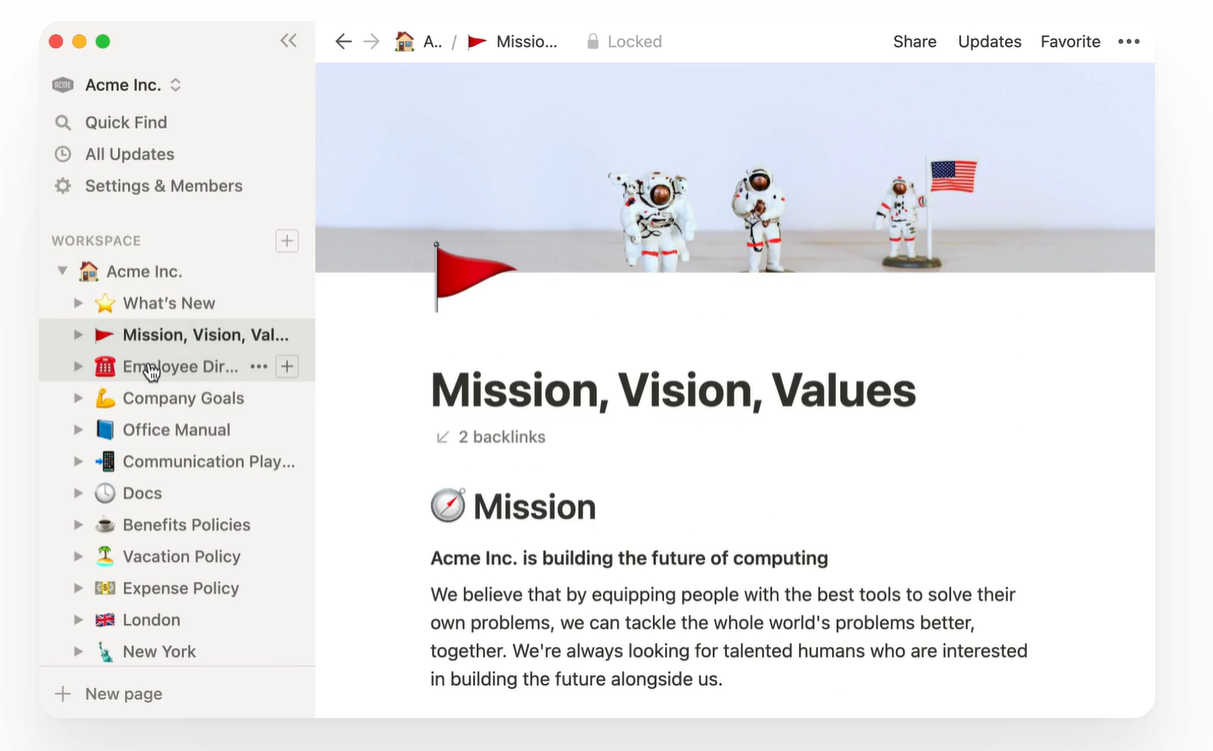
Task: Collapse the Acme Inc. workspace tree
Action: [x=63, y=271]
